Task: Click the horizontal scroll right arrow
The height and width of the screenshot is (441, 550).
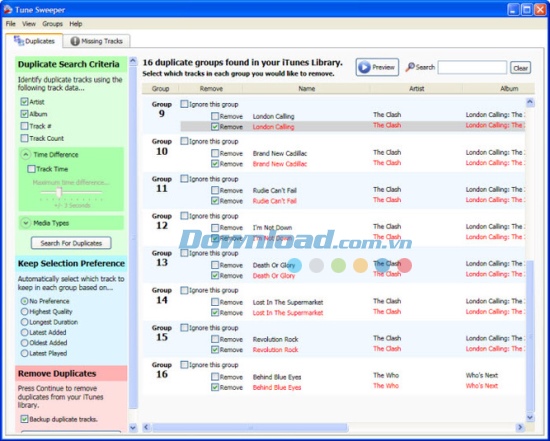Action: point(520,427)
